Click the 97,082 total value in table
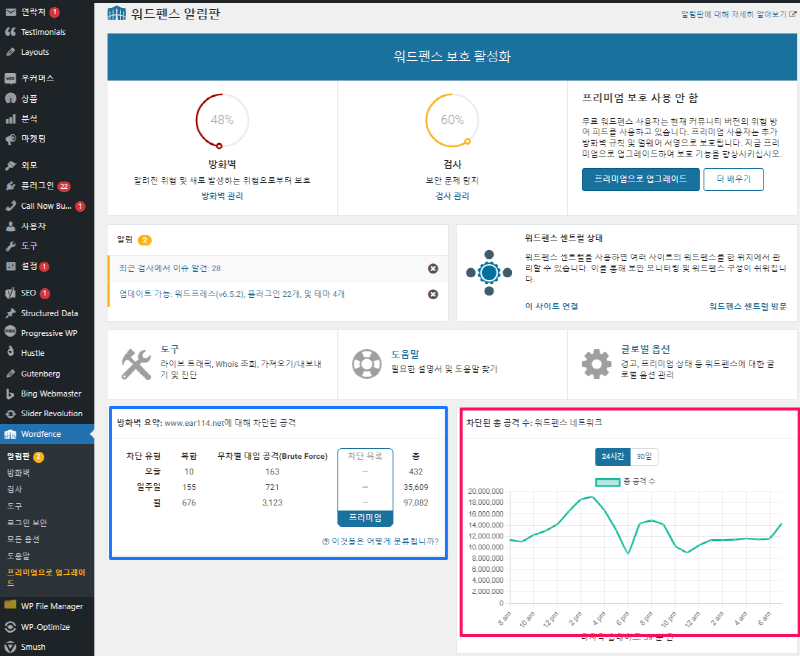Image resolution: width=800 pixels, height=656 pixels. coord(416,503)
